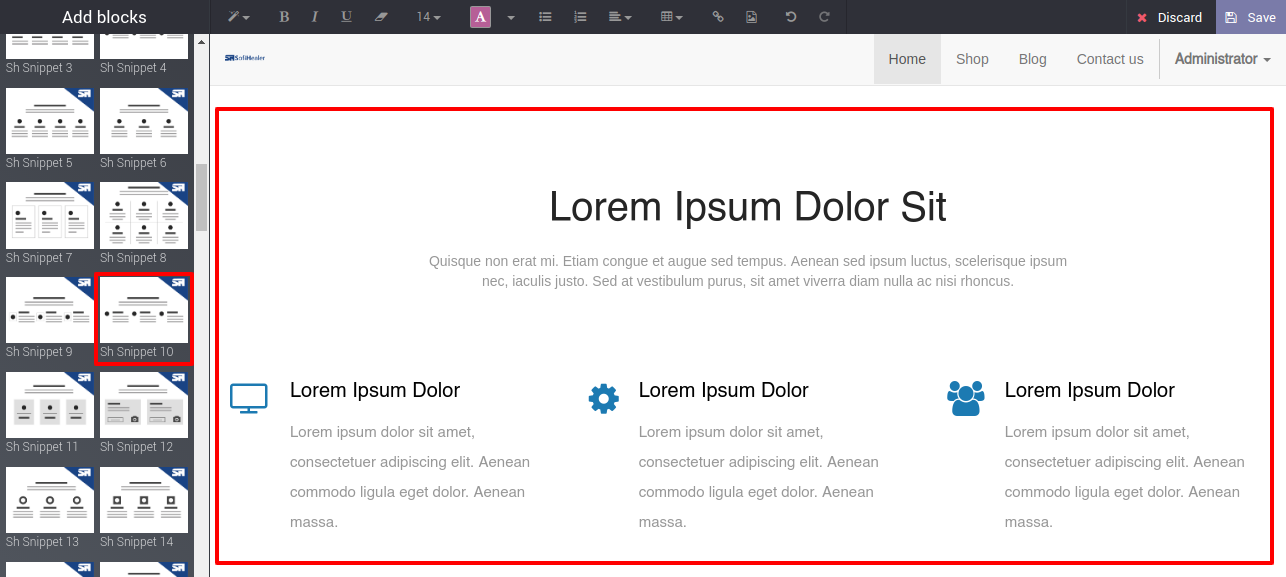
Task: Open the Contact us menu item
Action: pos(1110,59)
